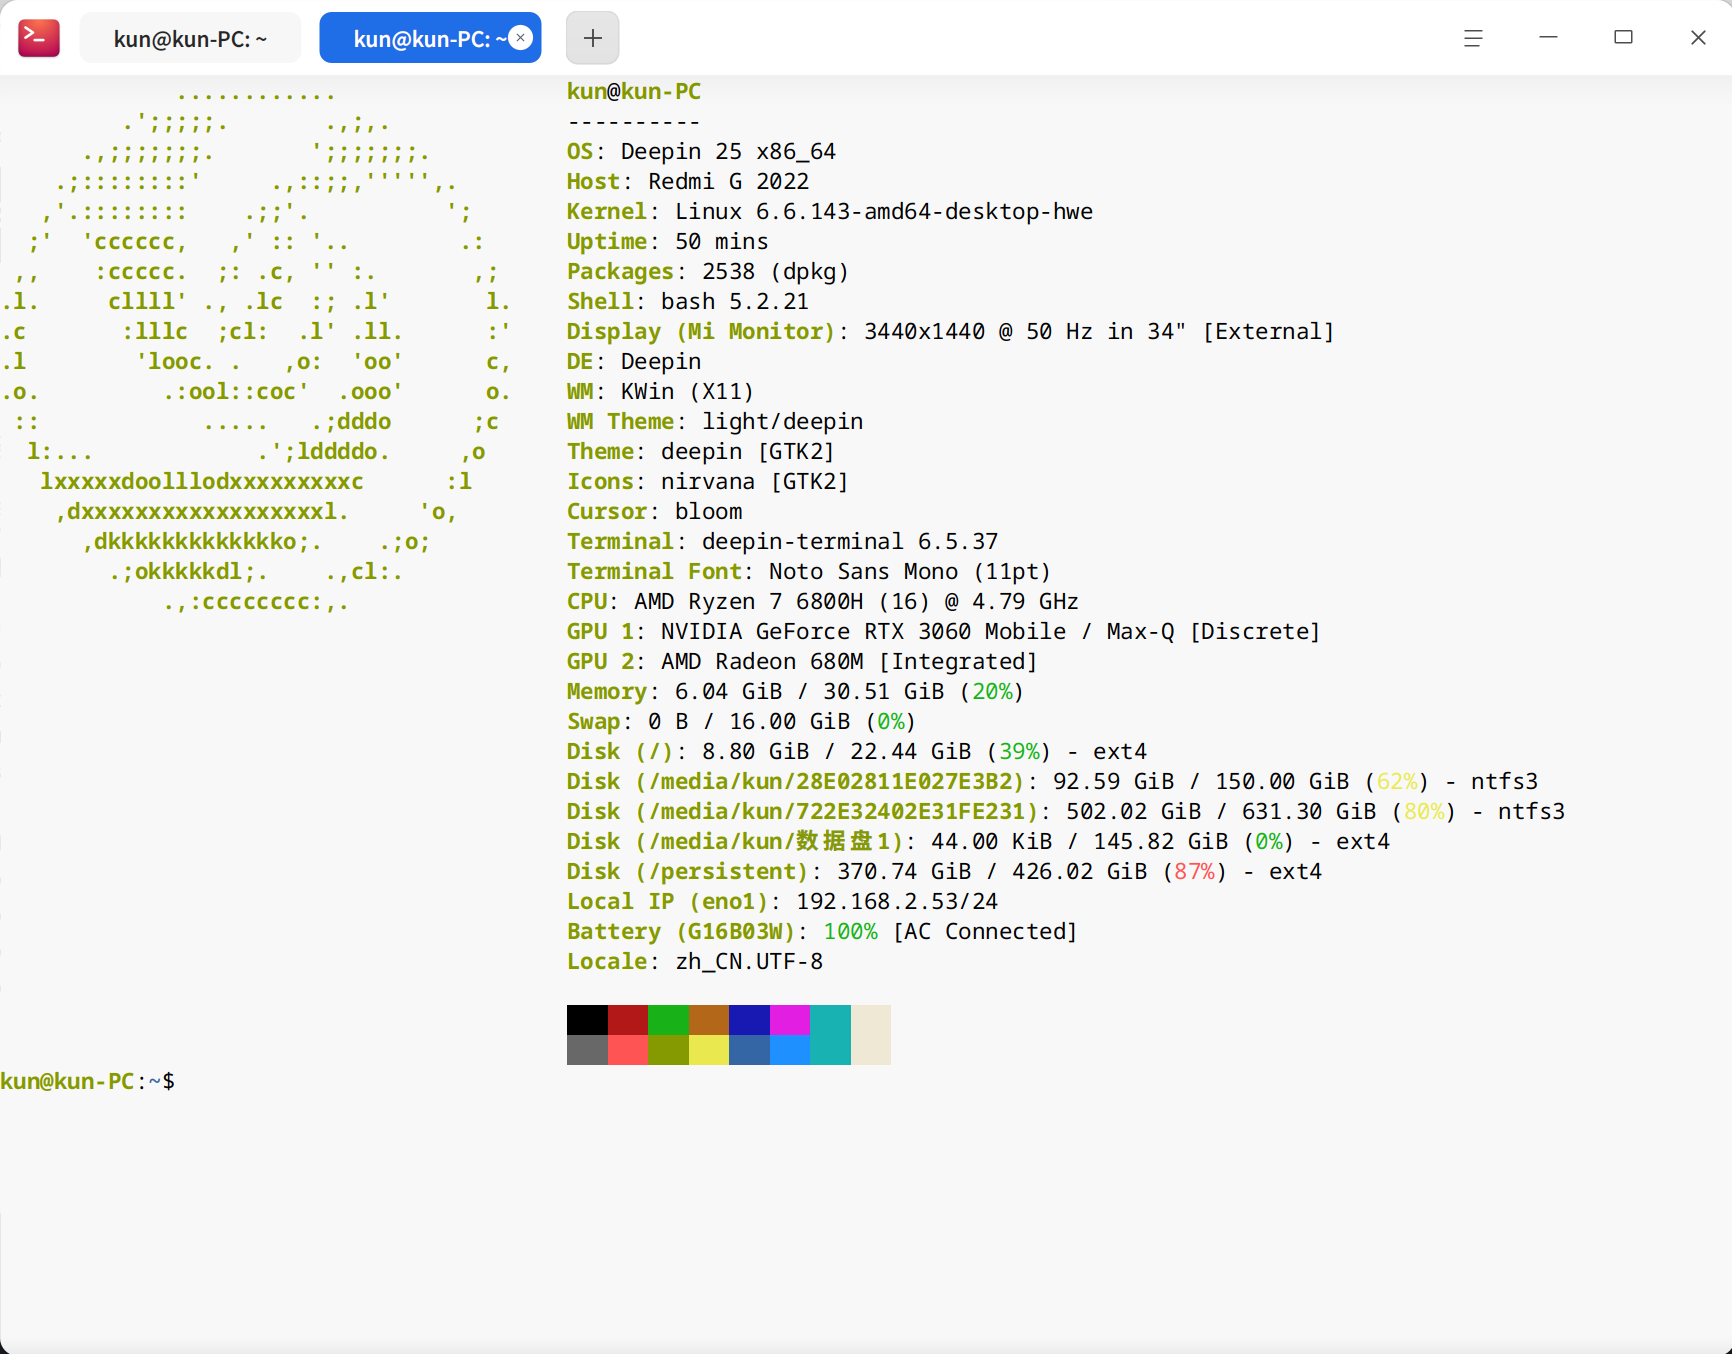This screenshot has width=1732, height=1354.
Task: Click the magenta color block
Action: pos(790,1020)
